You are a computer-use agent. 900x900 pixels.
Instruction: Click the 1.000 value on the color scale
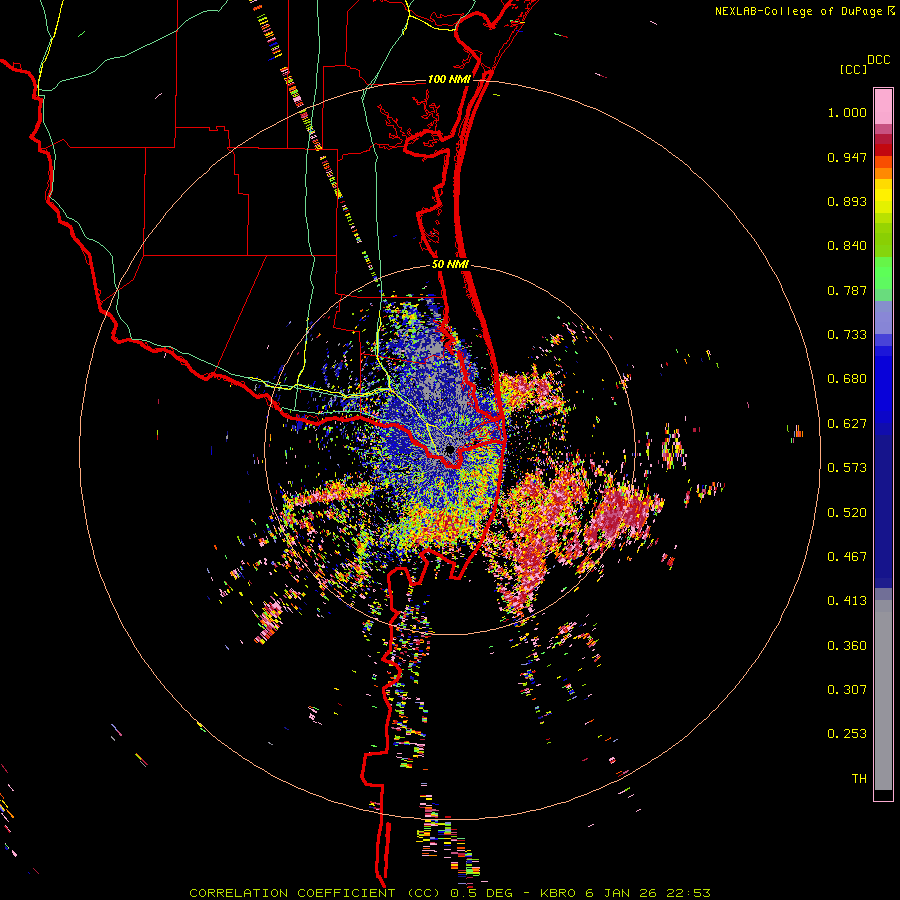(847, 112)
